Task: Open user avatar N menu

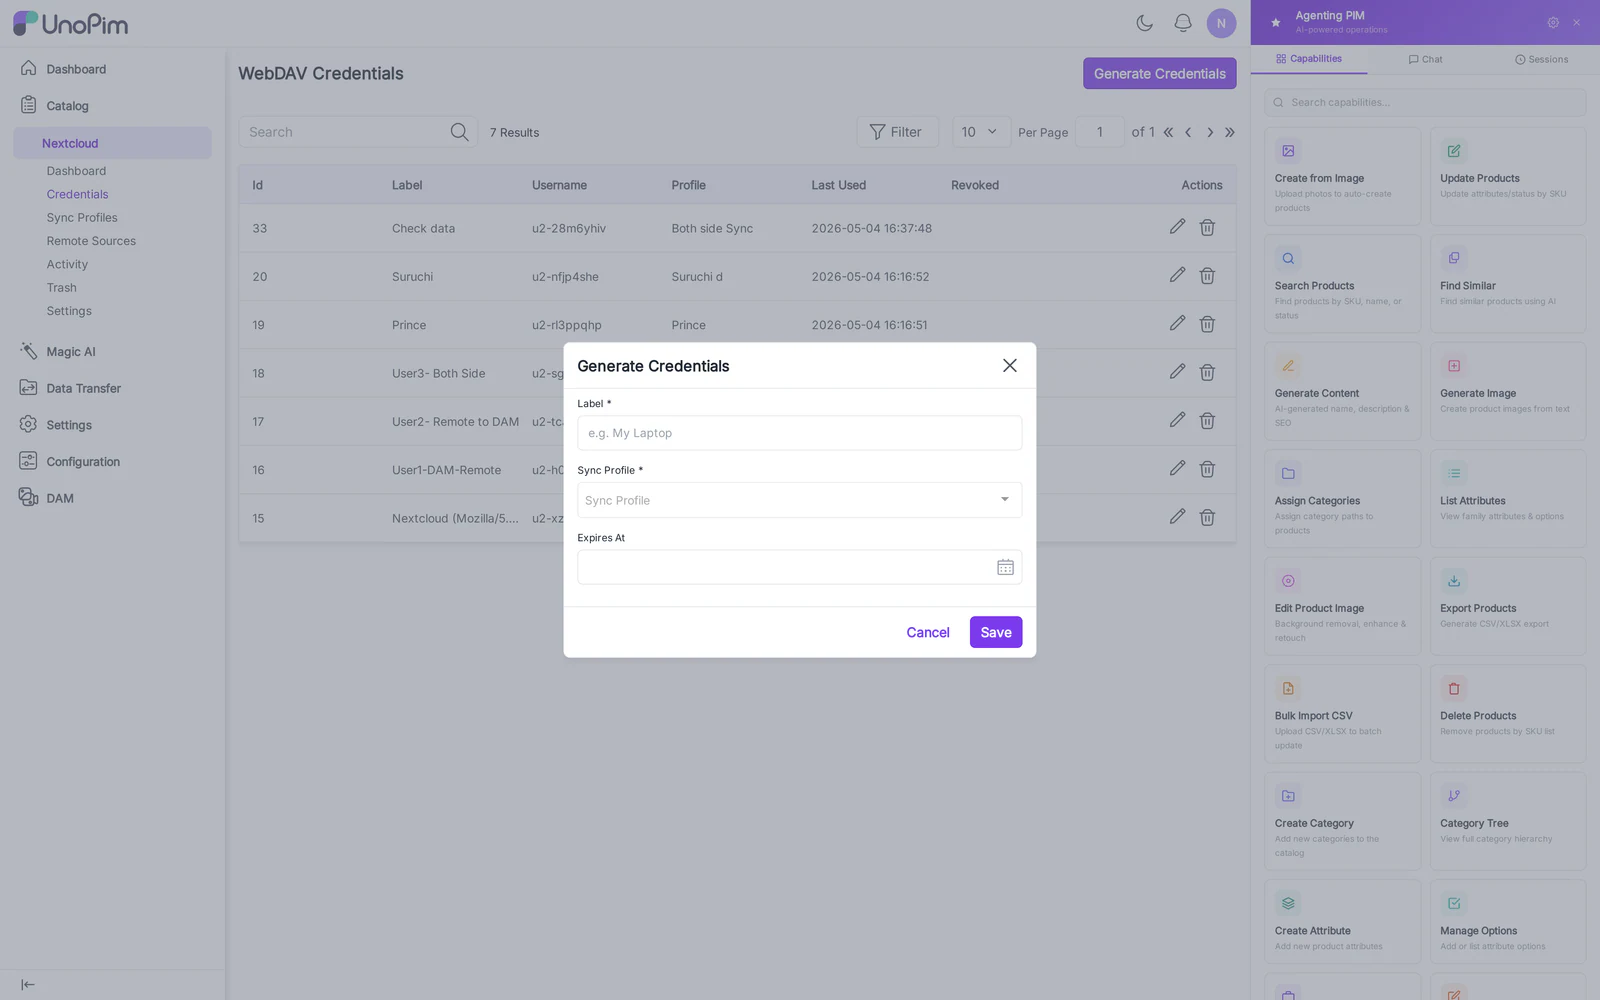Action: click(x=1221, y=23)
